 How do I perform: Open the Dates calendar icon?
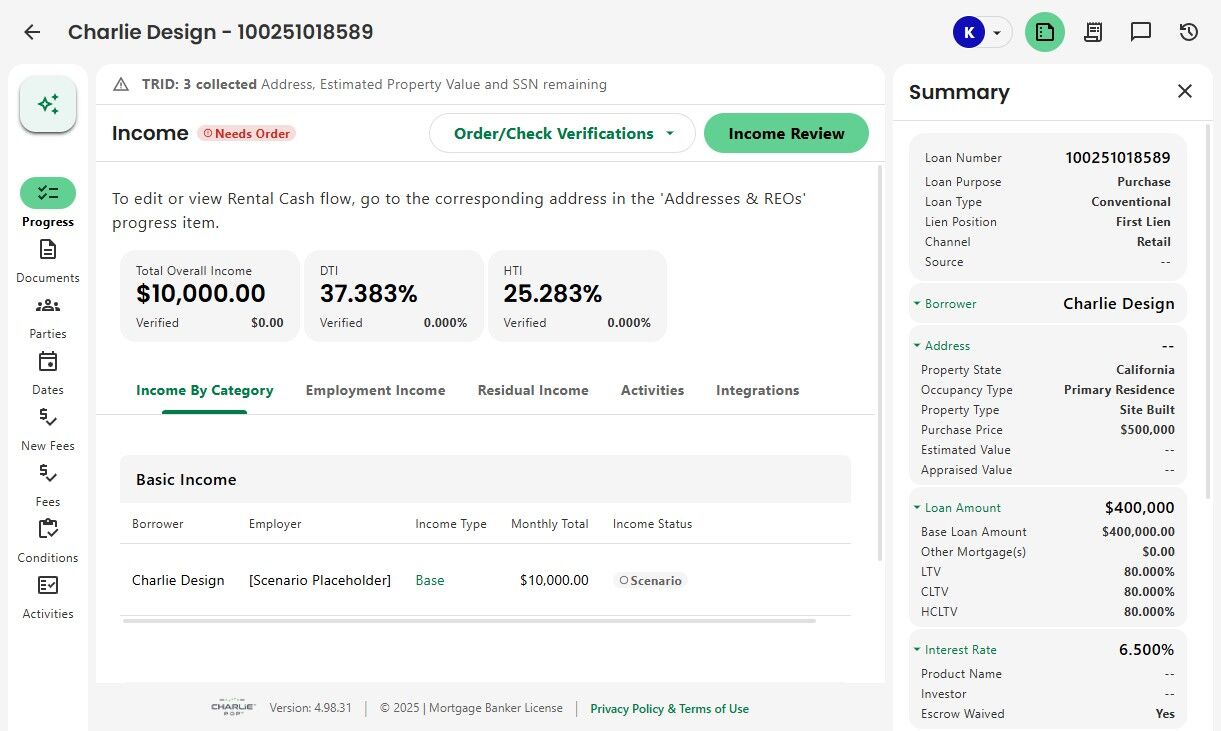[48, 362]
